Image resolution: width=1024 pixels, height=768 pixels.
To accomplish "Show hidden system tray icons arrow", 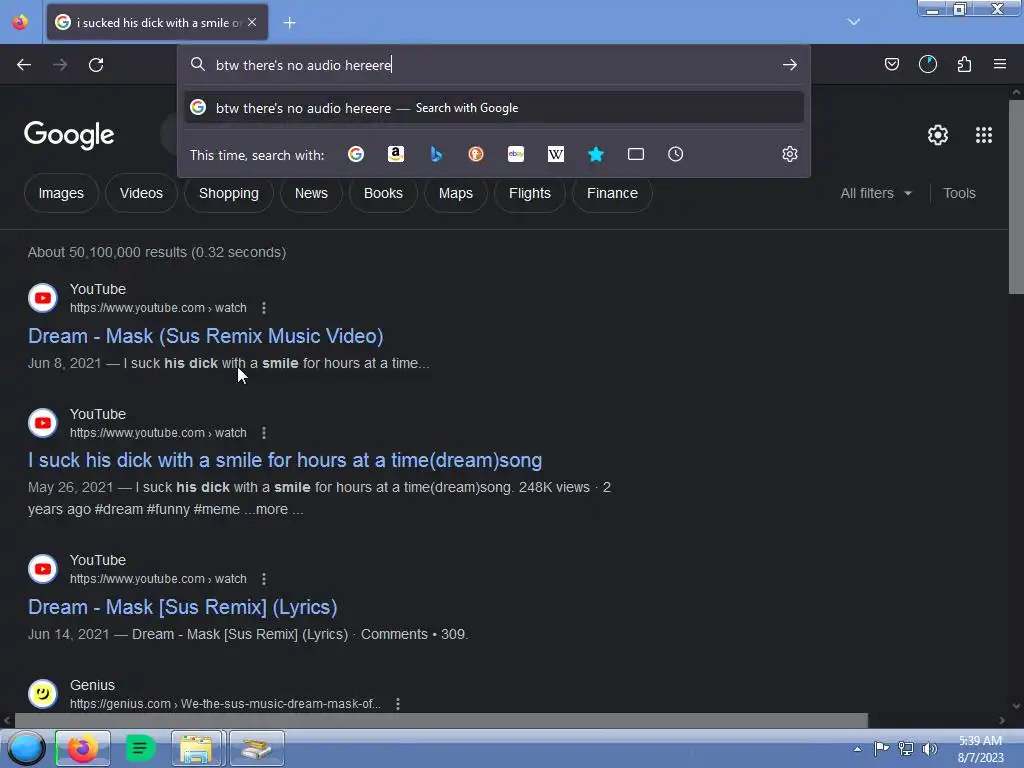I will click(x=857, y=749).
